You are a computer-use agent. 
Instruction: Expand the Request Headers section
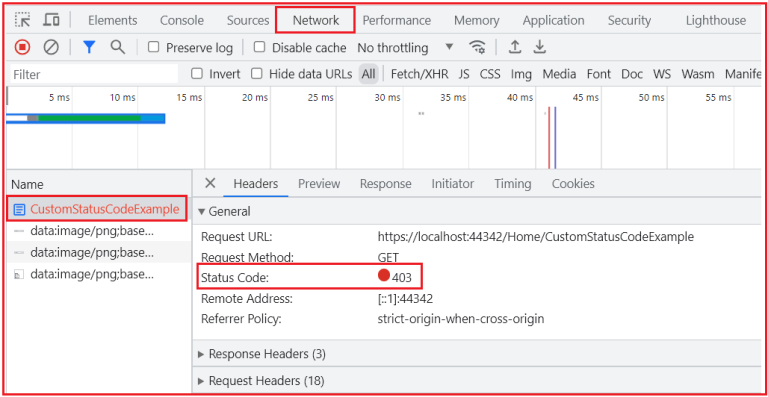(x=261, y=380)
